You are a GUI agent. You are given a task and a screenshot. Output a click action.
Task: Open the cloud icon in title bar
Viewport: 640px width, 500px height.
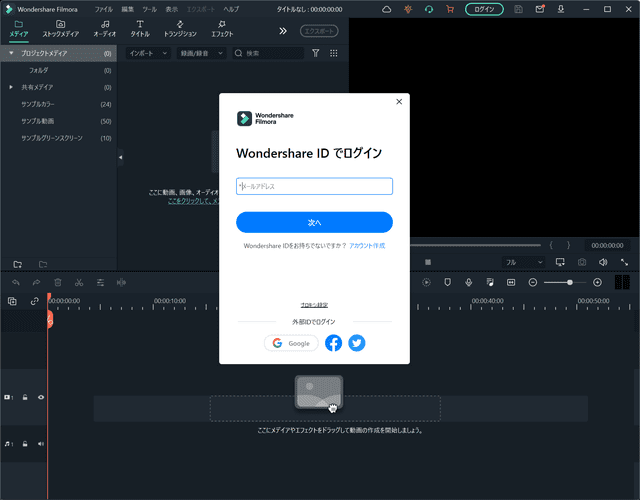pos(387,9)
